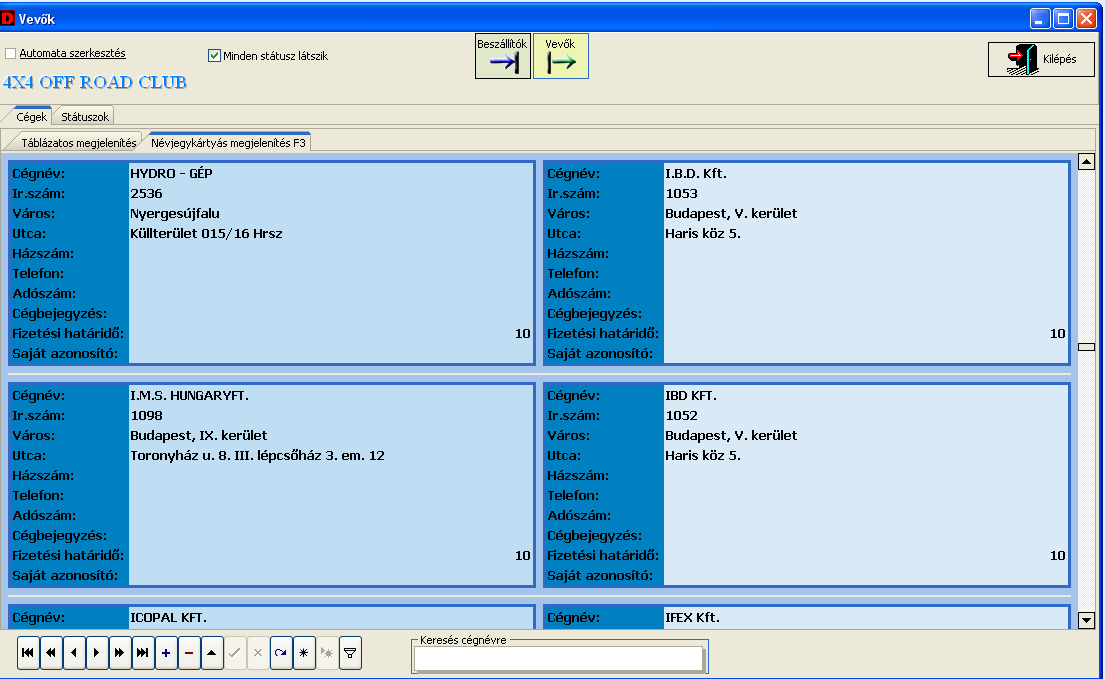
Task: Click company name I.B.D. Kft.
Action: pos(696,173)
